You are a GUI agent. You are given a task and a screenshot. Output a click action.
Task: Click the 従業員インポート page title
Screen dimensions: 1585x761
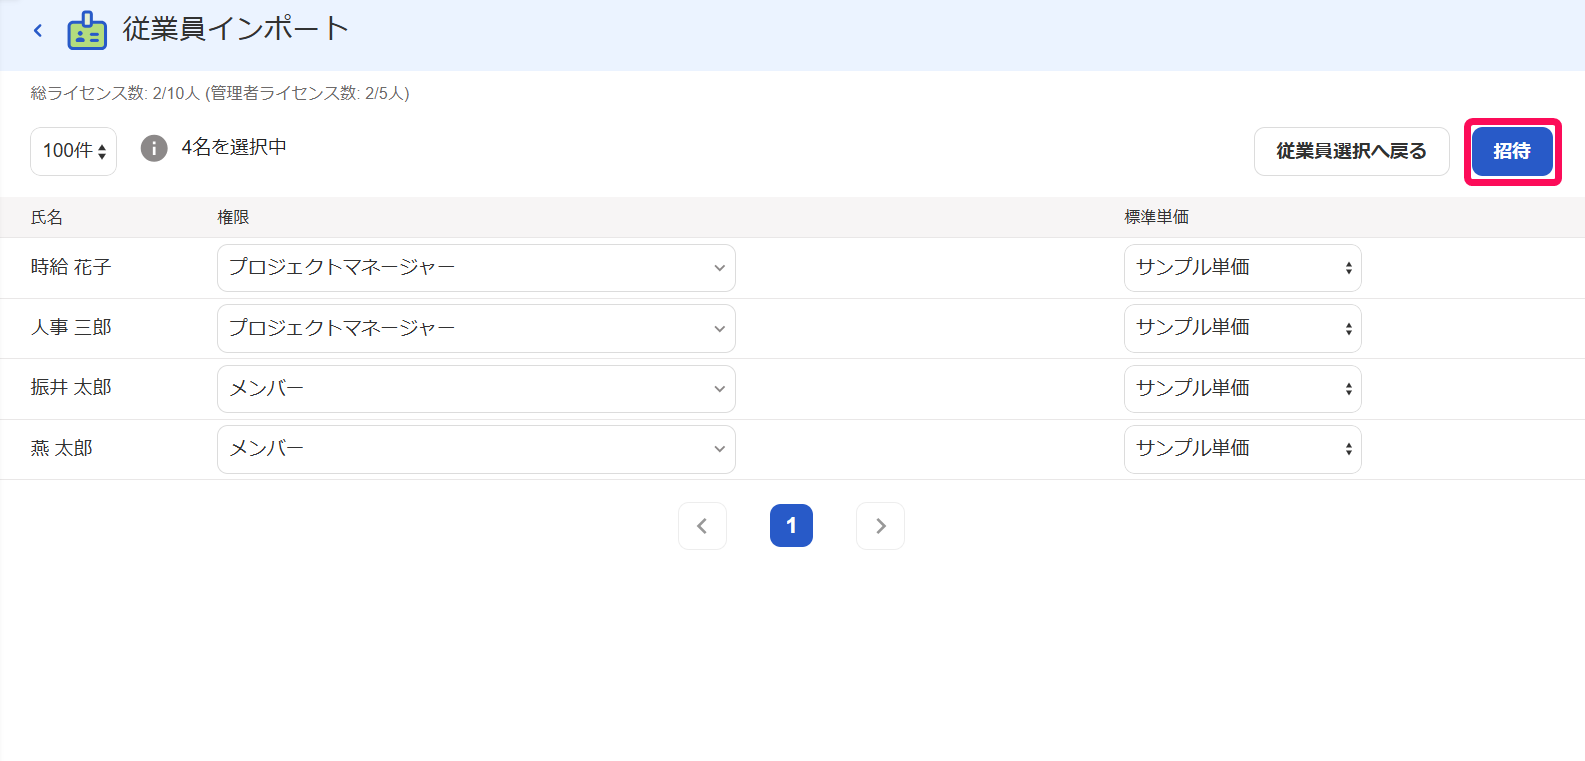(x=236, y=29)
